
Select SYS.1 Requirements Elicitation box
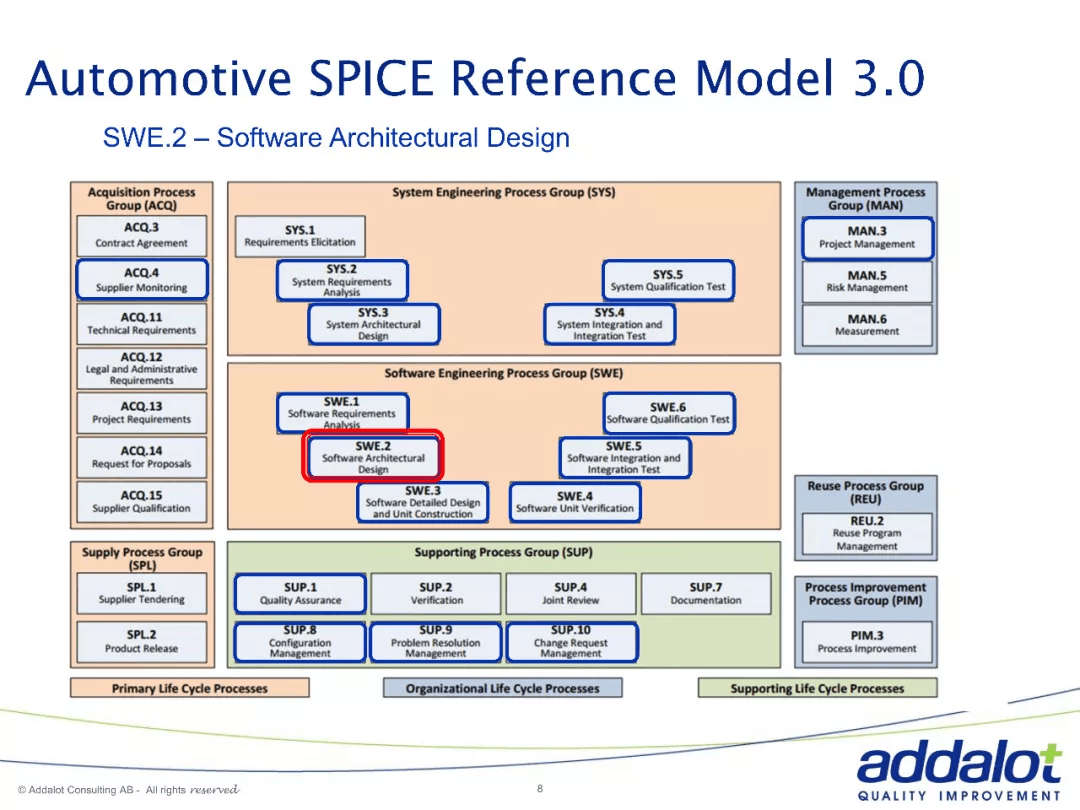coord(300,236)
